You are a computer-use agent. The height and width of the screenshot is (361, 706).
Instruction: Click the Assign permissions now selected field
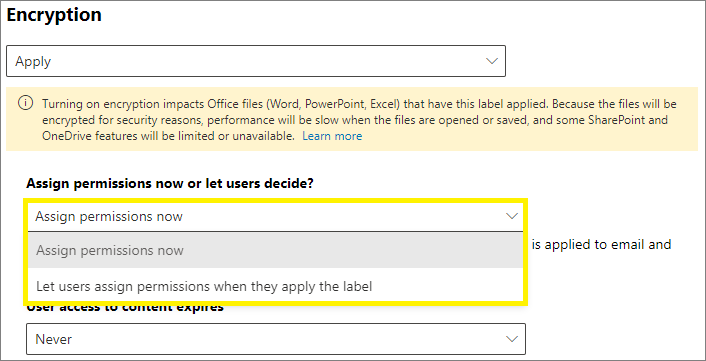[x=276, y=217]
